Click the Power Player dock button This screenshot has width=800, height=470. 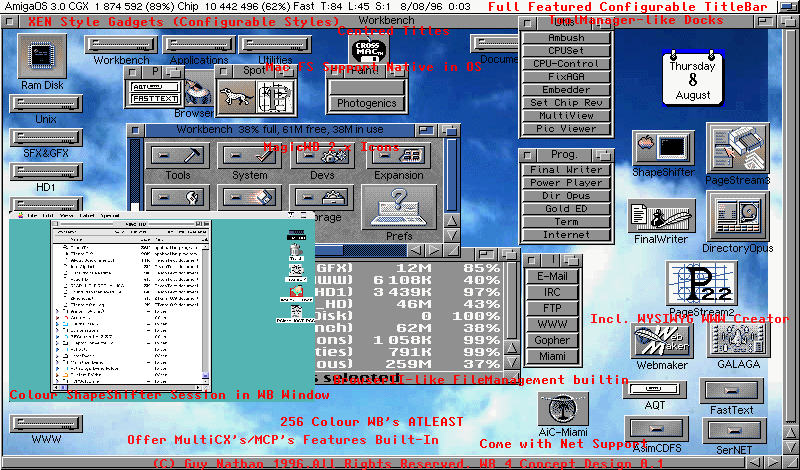(x=566, y=183)
